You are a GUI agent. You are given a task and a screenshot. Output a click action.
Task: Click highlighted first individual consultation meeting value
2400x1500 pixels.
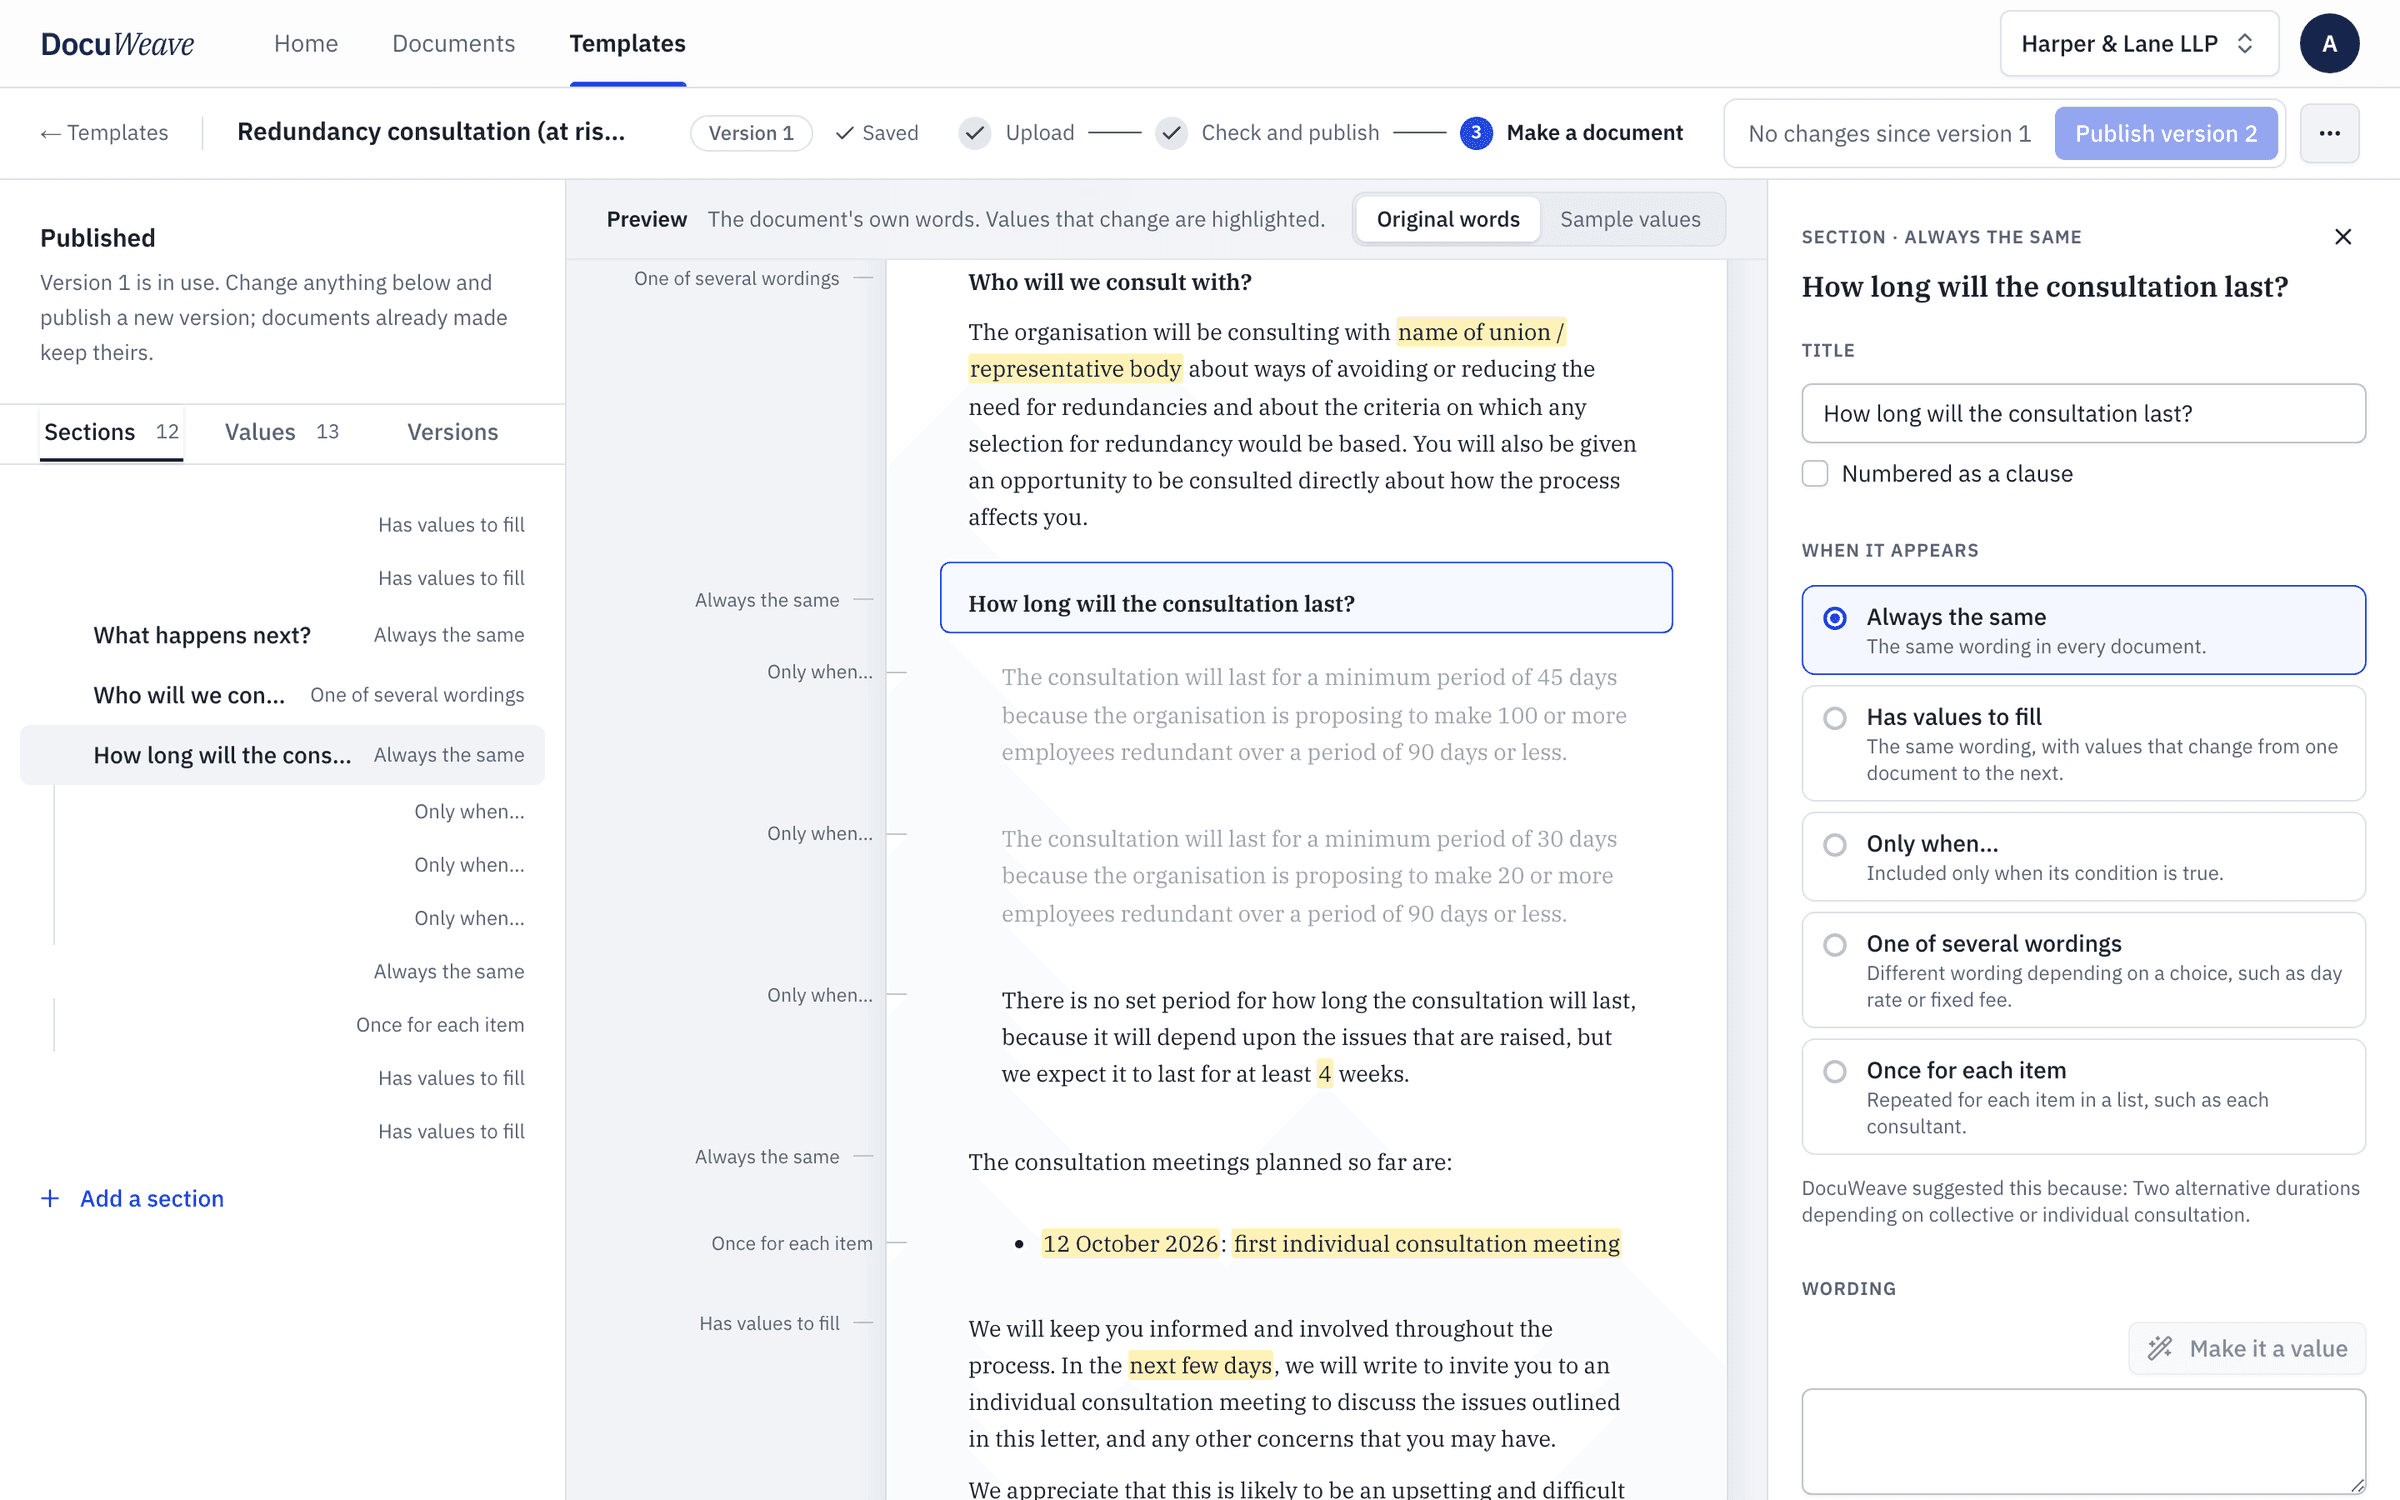point(1426,1243)
